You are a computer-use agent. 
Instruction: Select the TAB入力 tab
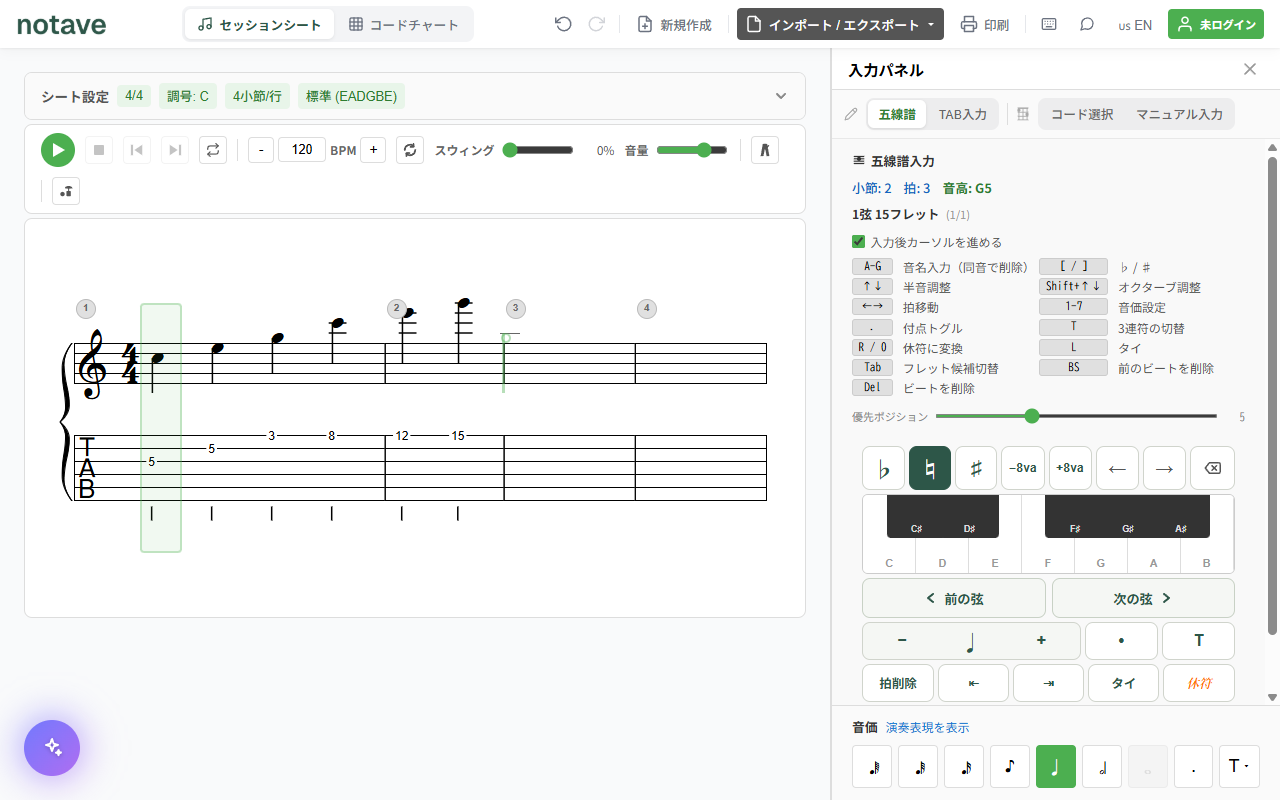click(962, 114)
